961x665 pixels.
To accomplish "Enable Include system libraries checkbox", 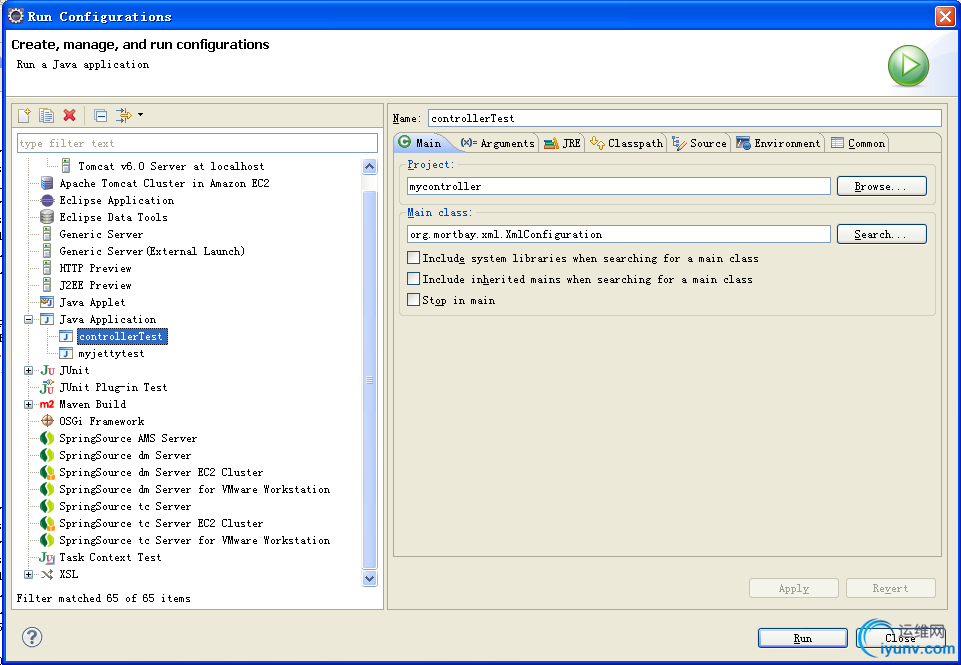I will click(x=414, y=257).
